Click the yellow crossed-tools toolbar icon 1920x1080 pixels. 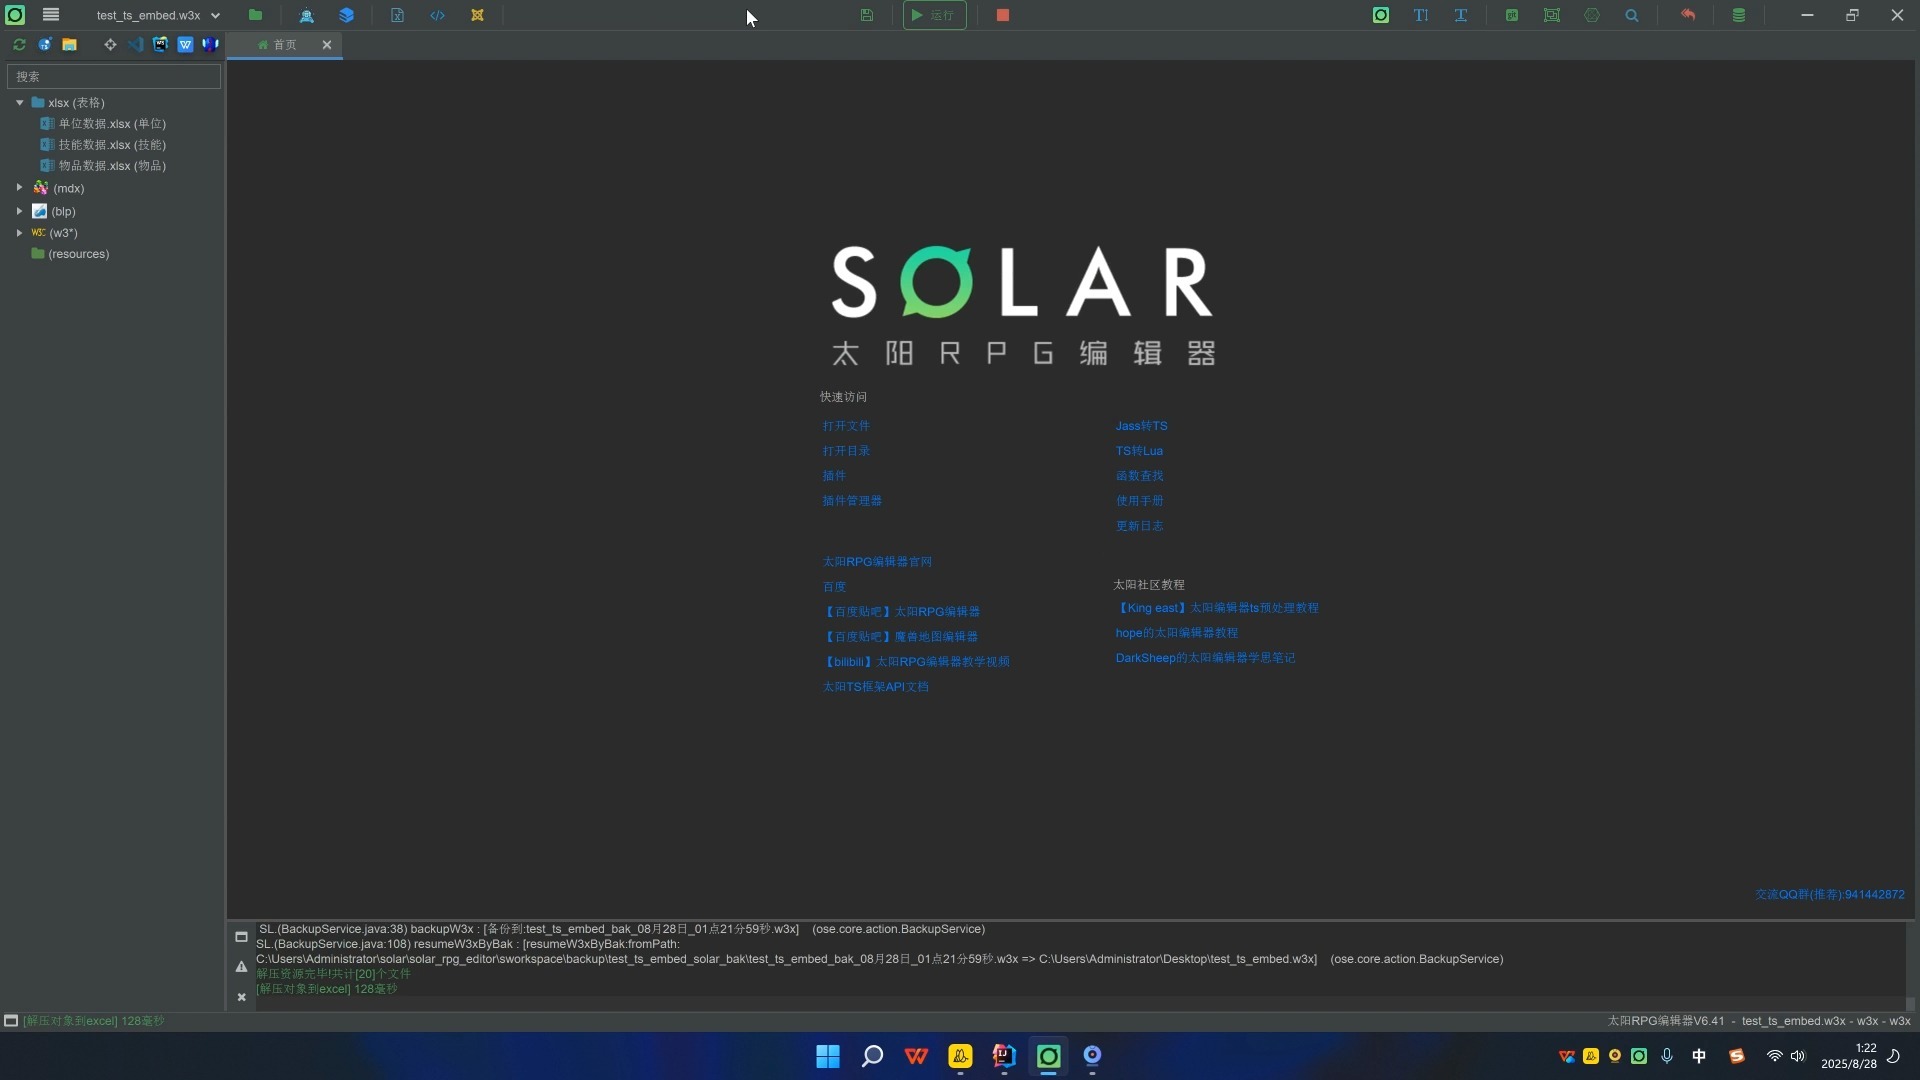coord(478,15)
